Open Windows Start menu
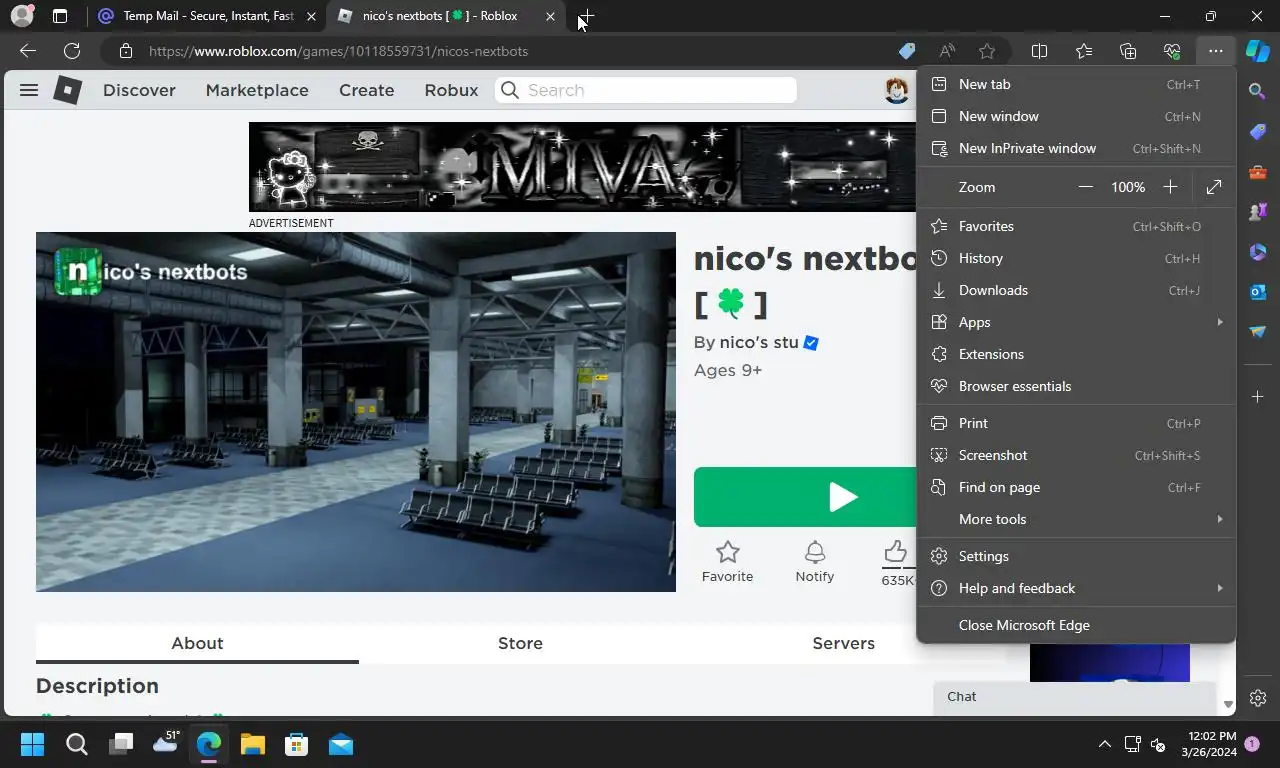Image resolution: width=1280 pixels, height=768 pixels. (32, 744)
